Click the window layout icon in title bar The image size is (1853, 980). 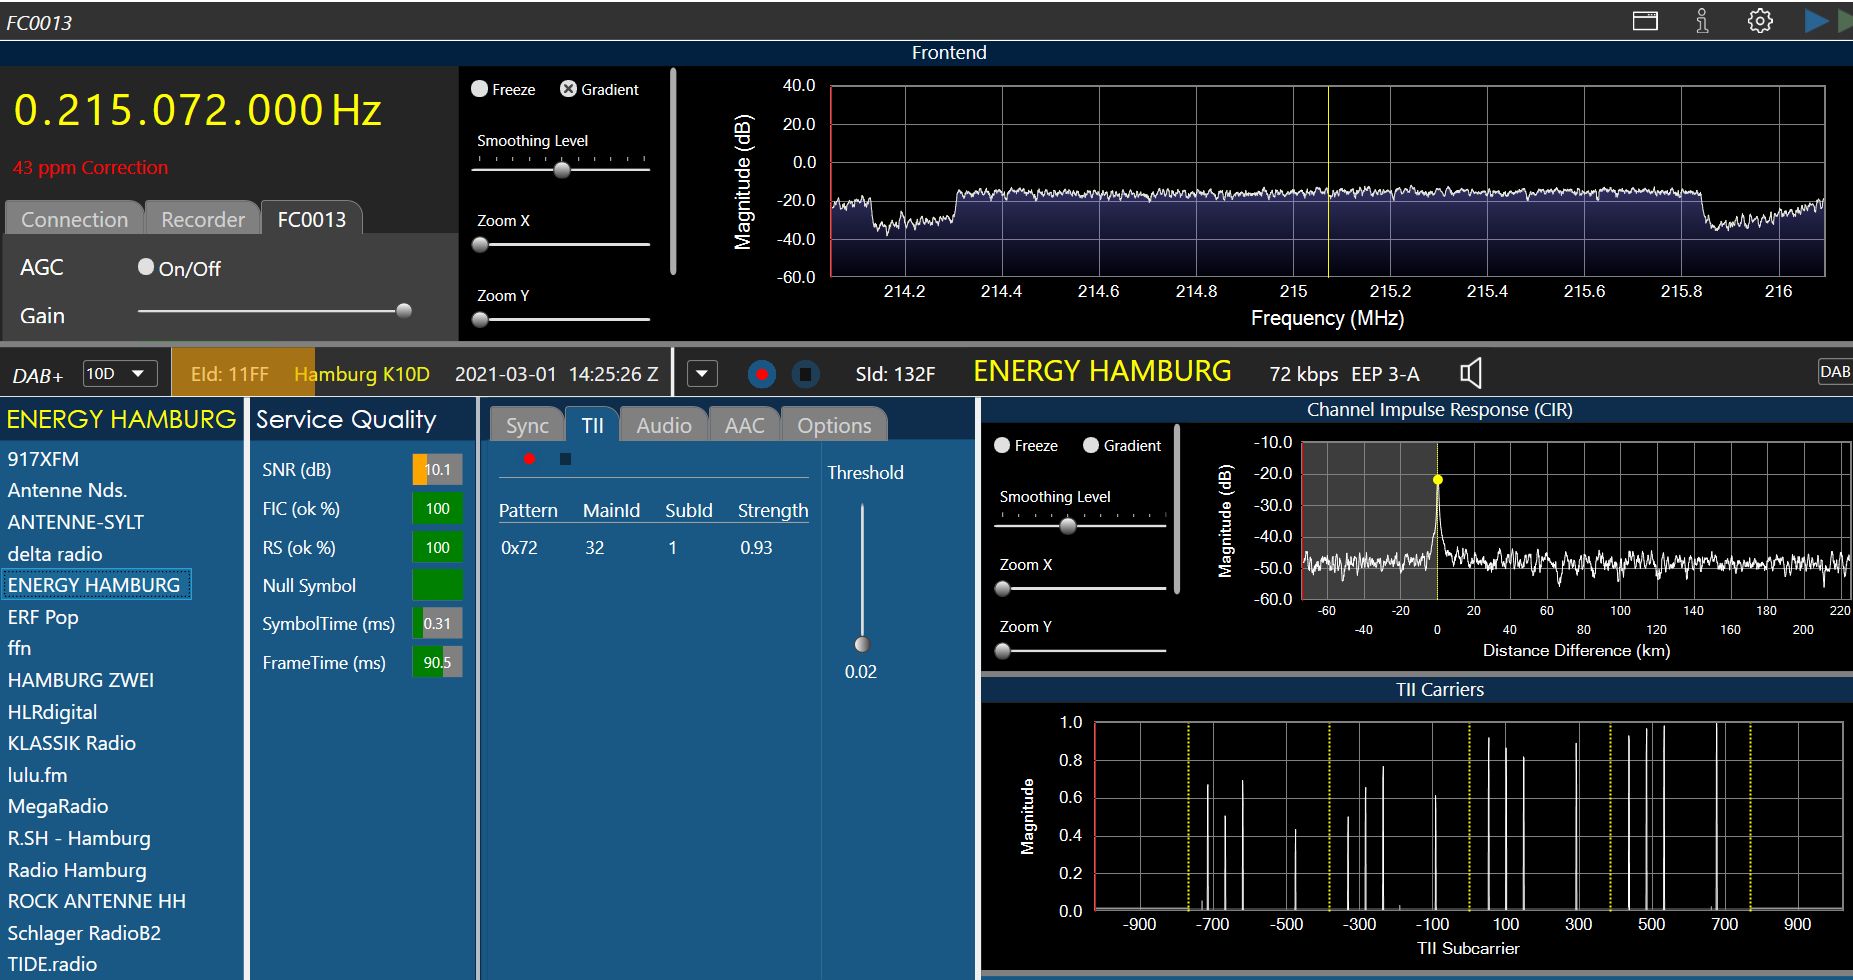[1645, 21]
